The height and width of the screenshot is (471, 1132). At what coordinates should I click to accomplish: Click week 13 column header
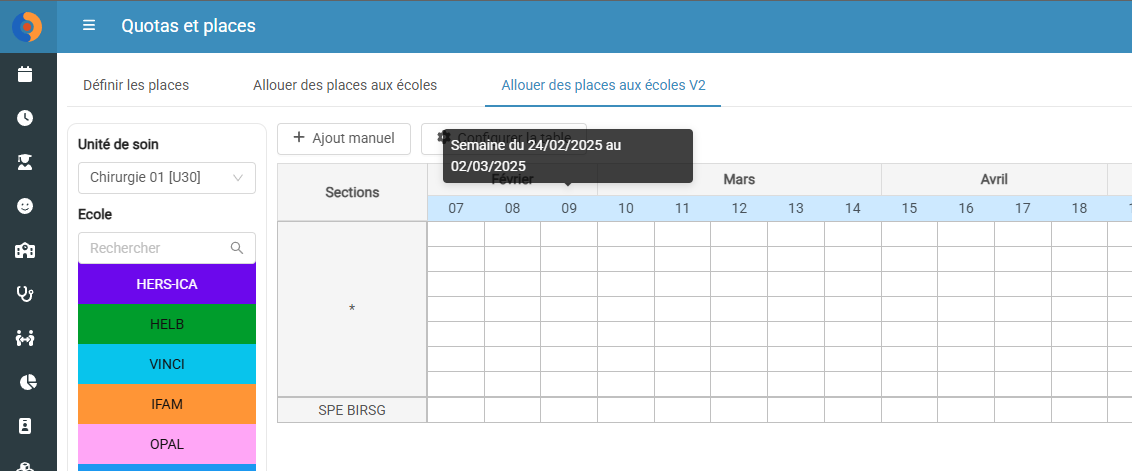(x=796, y=209)
